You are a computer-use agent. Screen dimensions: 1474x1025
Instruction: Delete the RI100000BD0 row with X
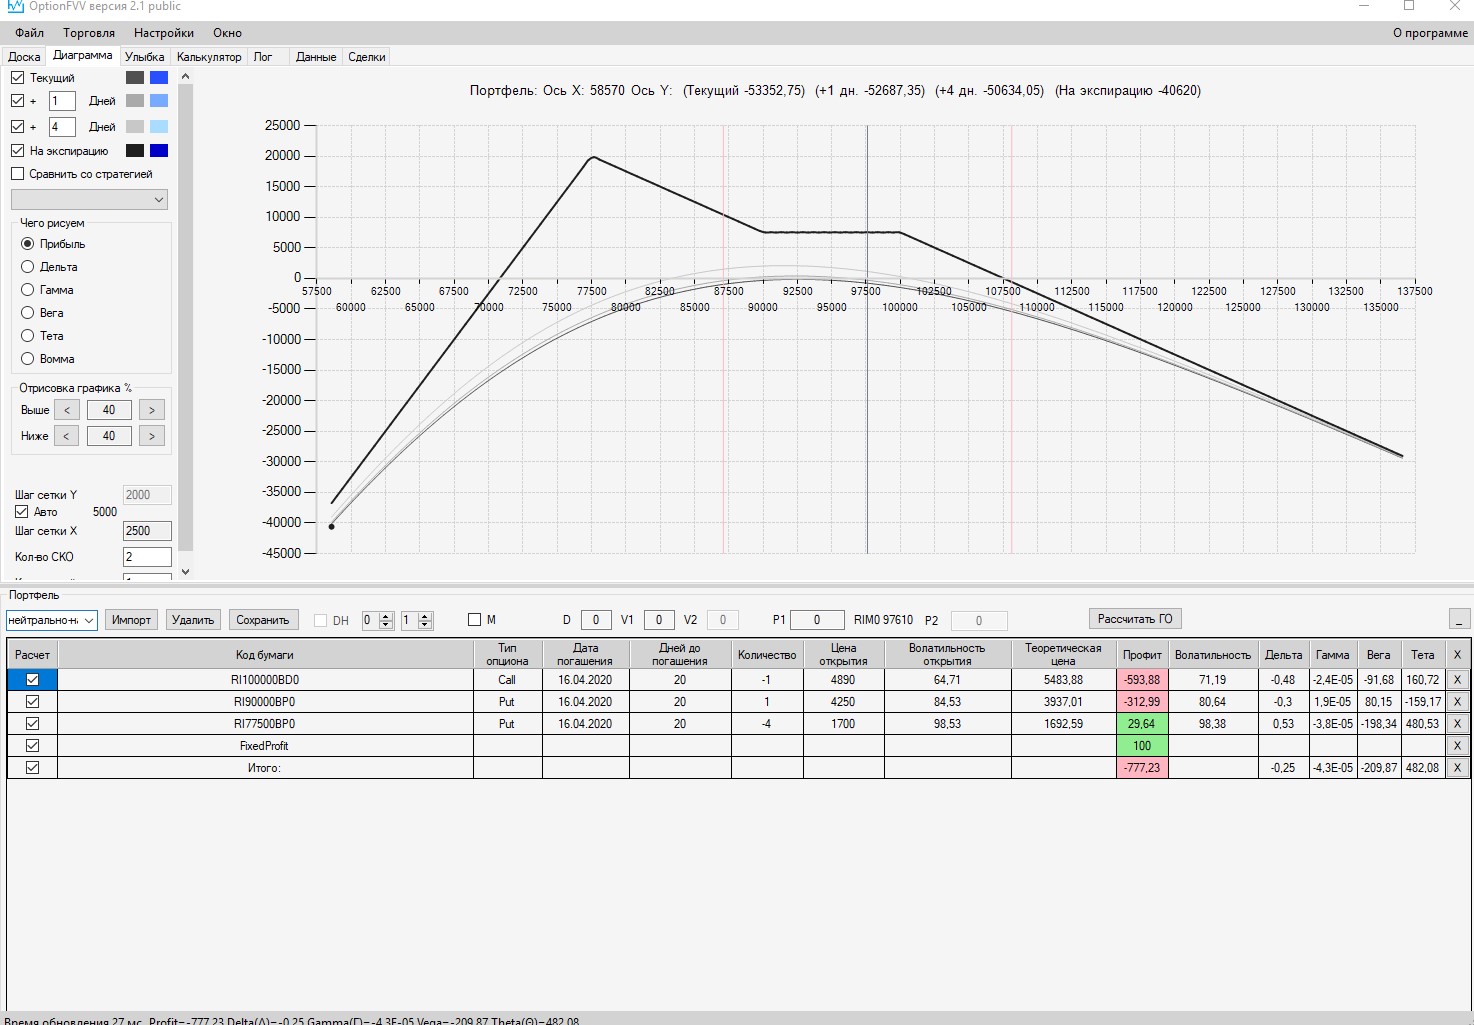pos(1457,680)
